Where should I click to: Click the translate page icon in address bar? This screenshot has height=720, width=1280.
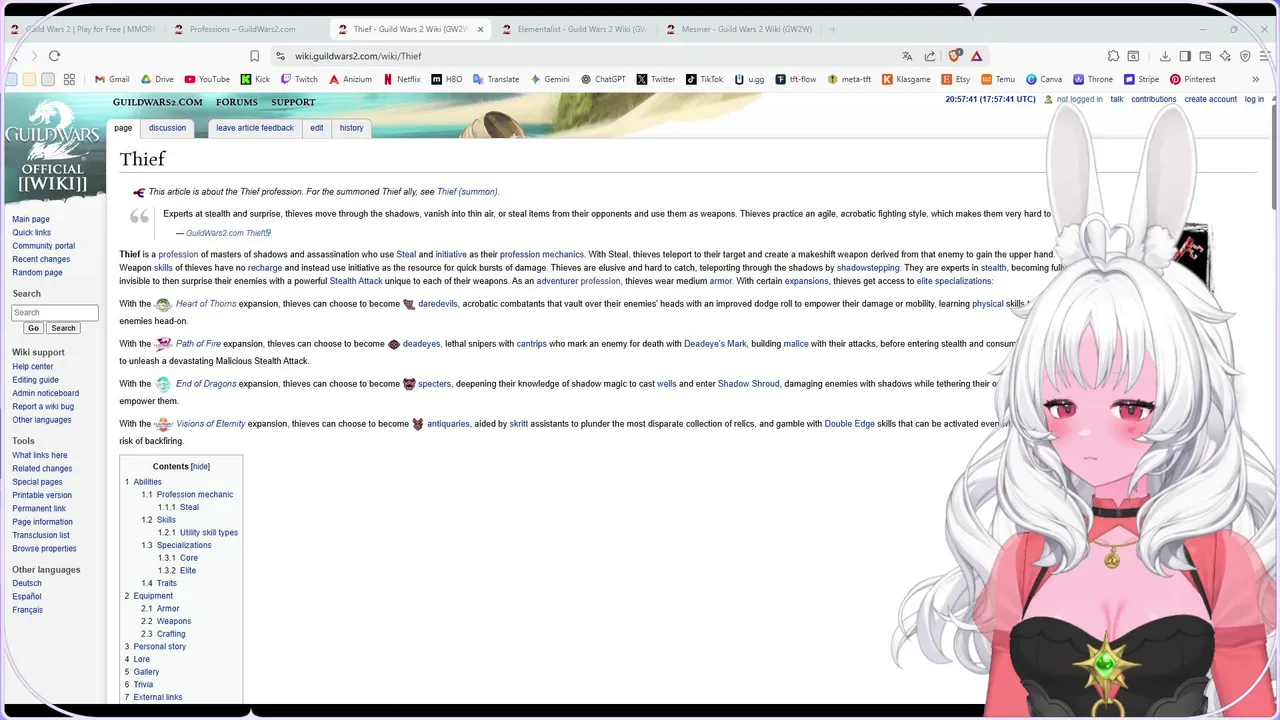coord(907,56)
